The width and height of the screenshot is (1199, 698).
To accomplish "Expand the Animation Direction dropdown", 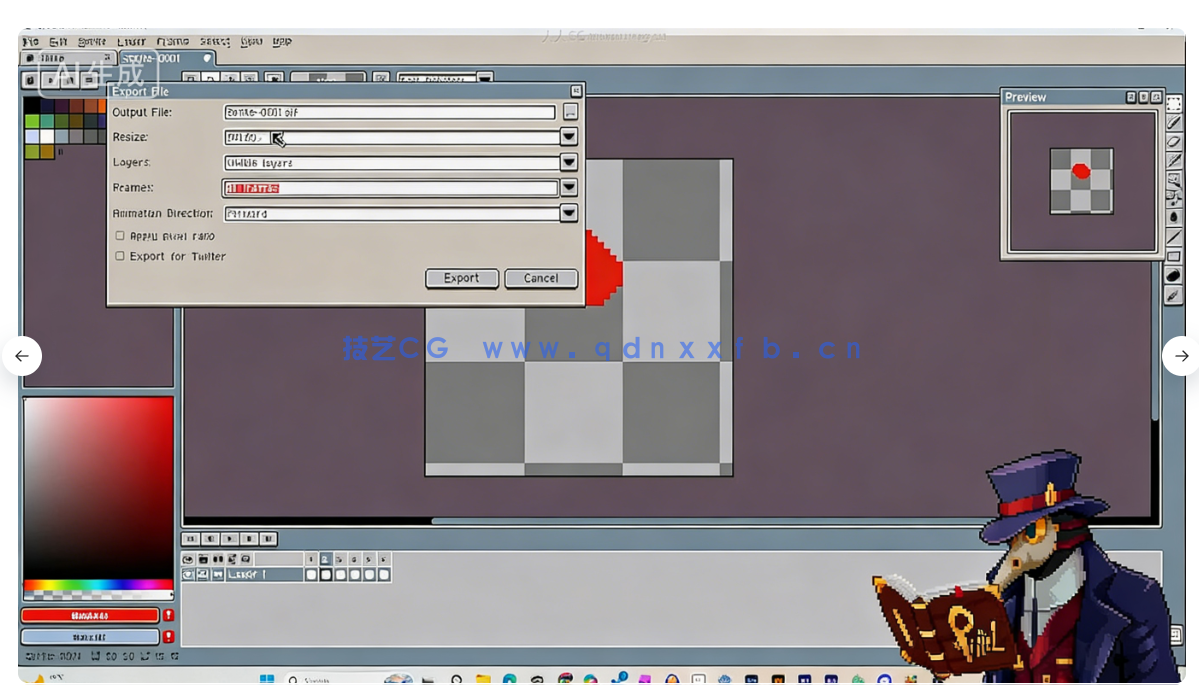I will click(568, 213).
